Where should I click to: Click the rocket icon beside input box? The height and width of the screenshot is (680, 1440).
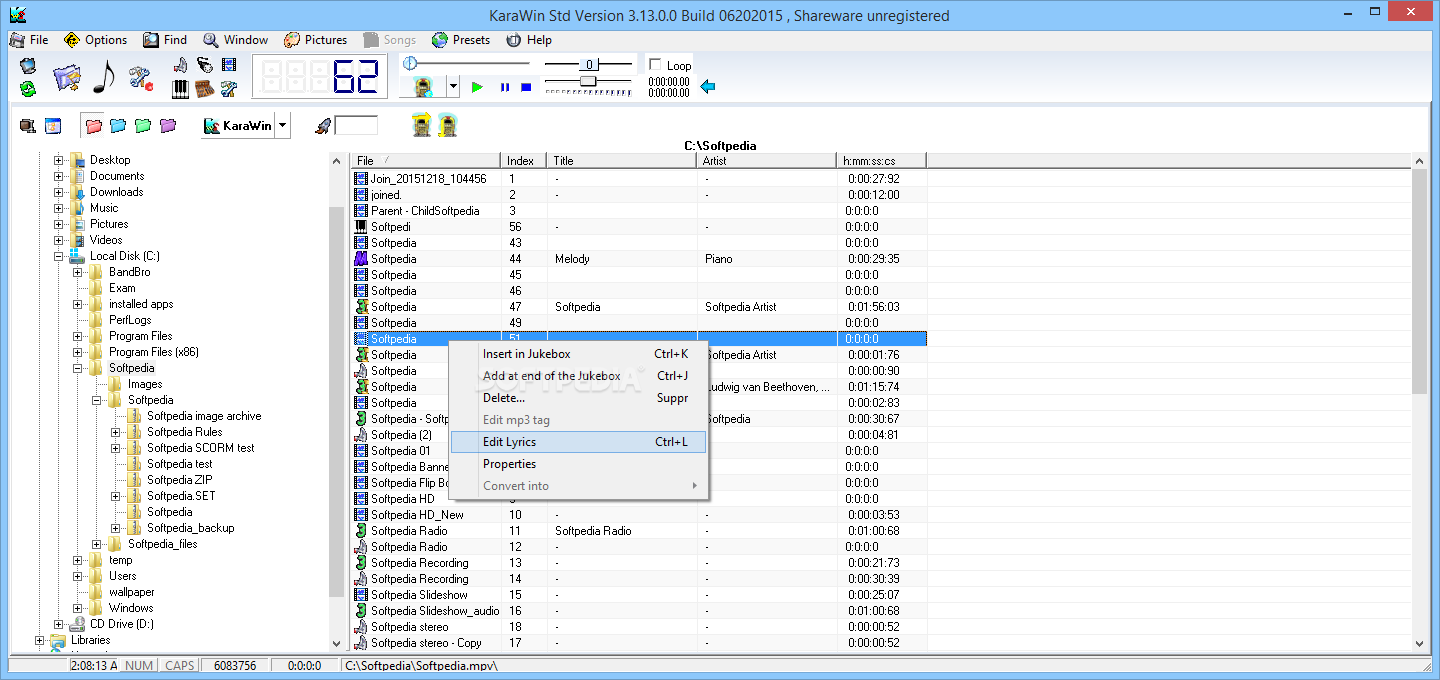pos(323,126)
